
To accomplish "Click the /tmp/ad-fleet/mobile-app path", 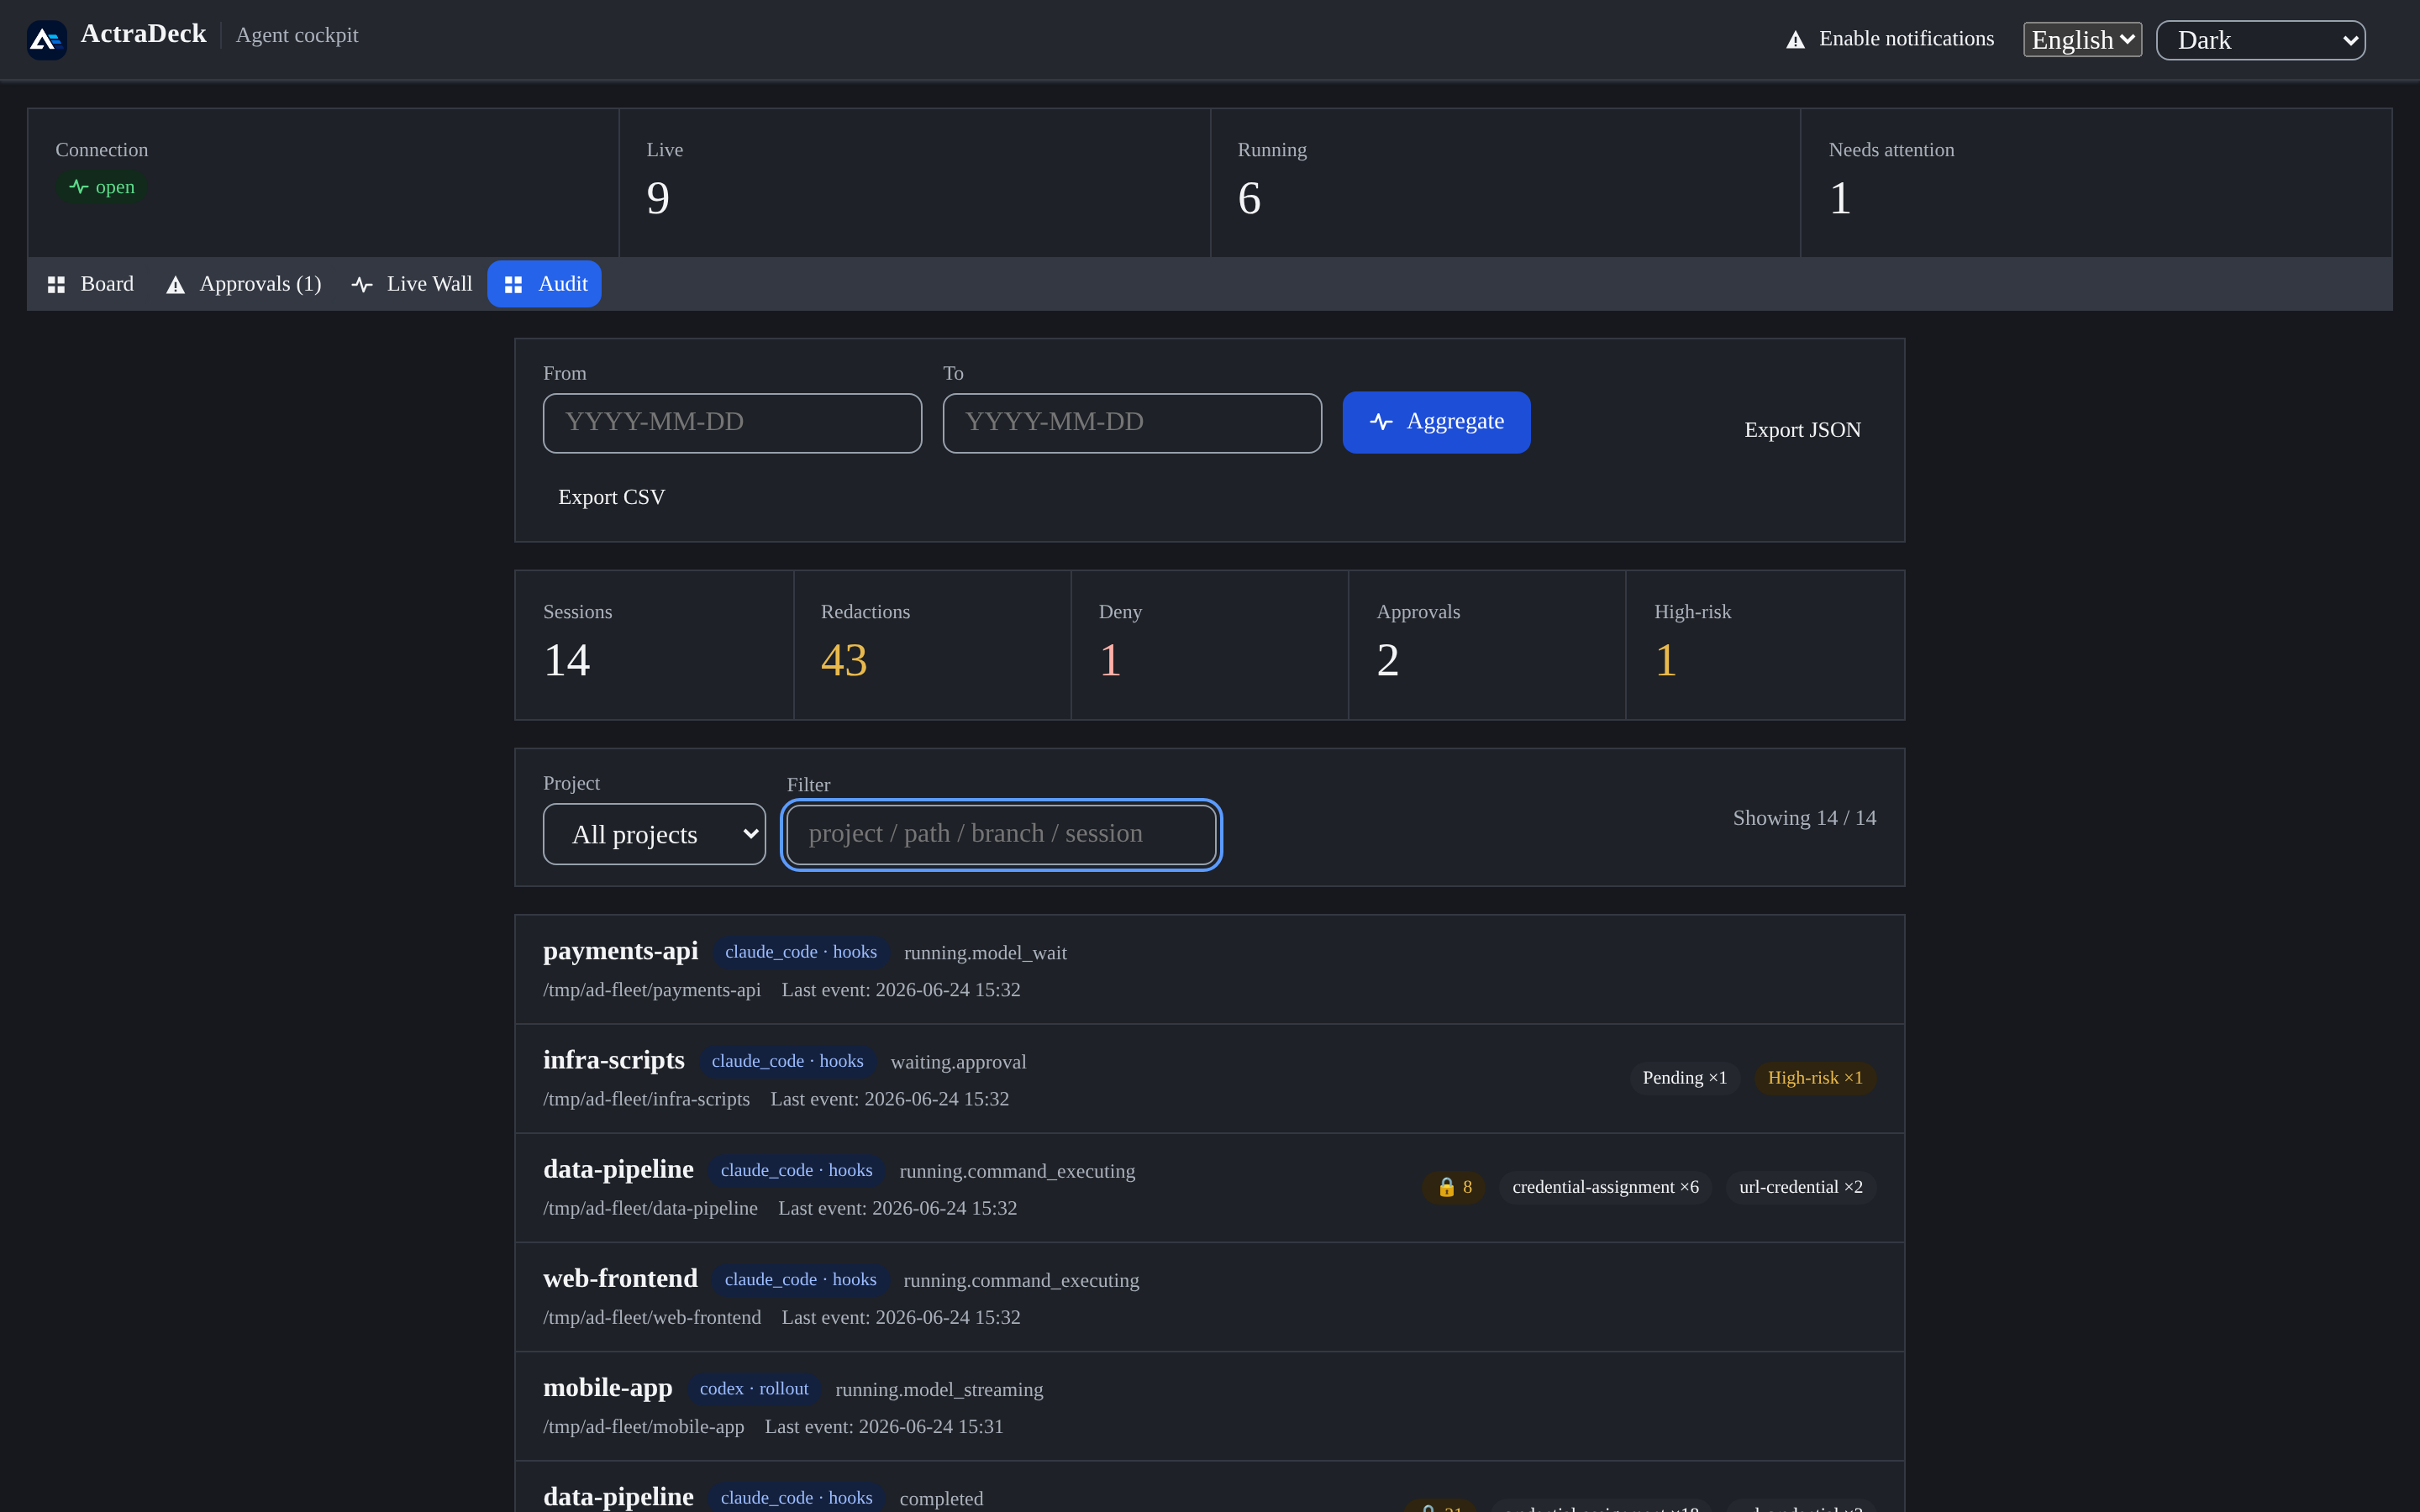I will click(x=643, y=1427).
